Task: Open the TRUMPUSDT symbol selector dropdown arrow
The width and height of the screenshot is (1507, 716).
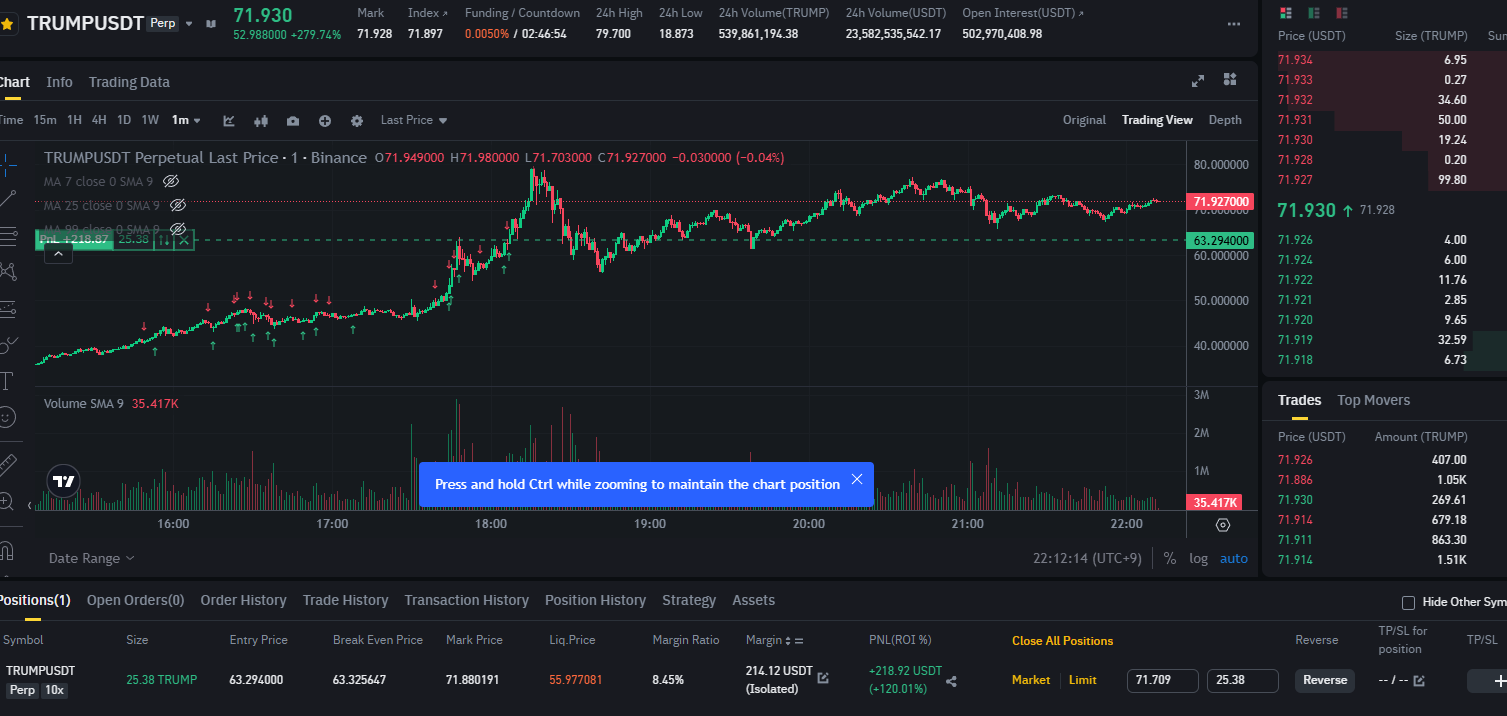Action: click(189, 24)
